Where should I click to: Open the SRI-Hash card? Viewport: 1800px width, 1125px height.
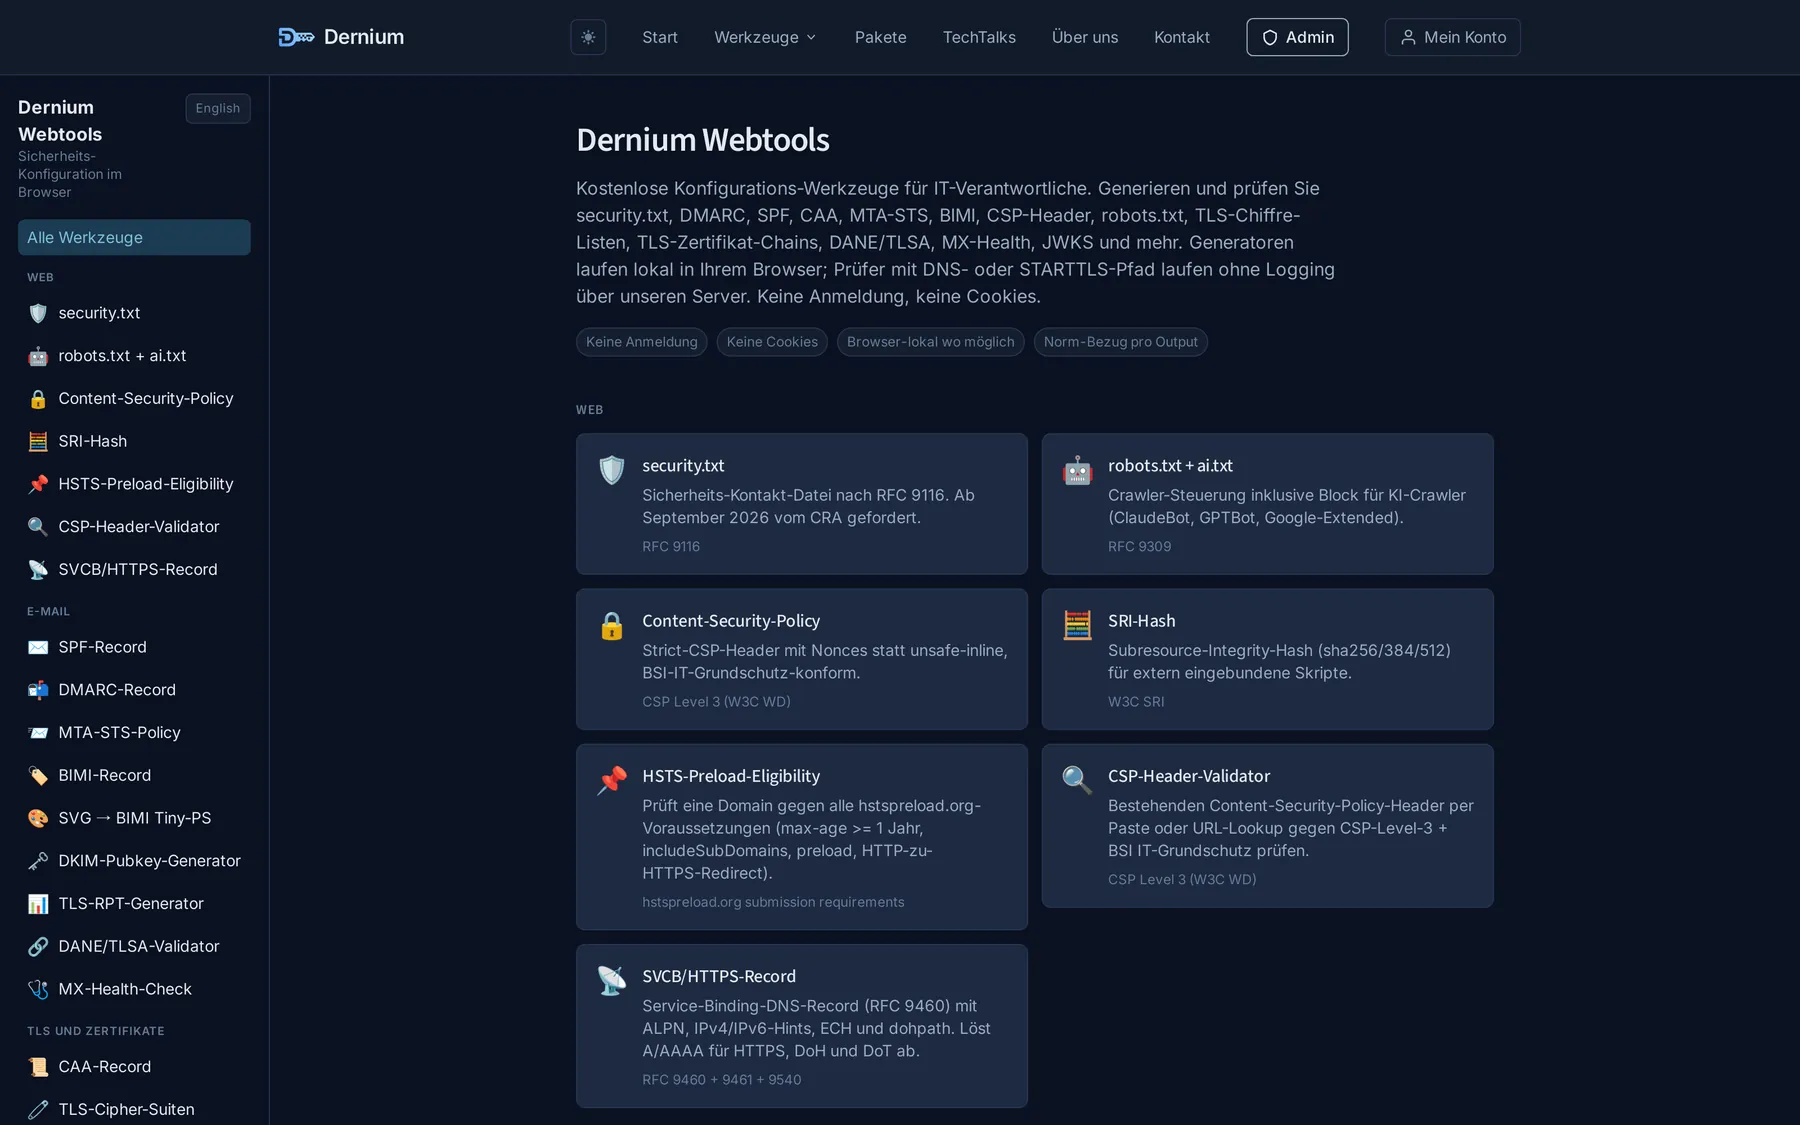(x=1267, y=659)
